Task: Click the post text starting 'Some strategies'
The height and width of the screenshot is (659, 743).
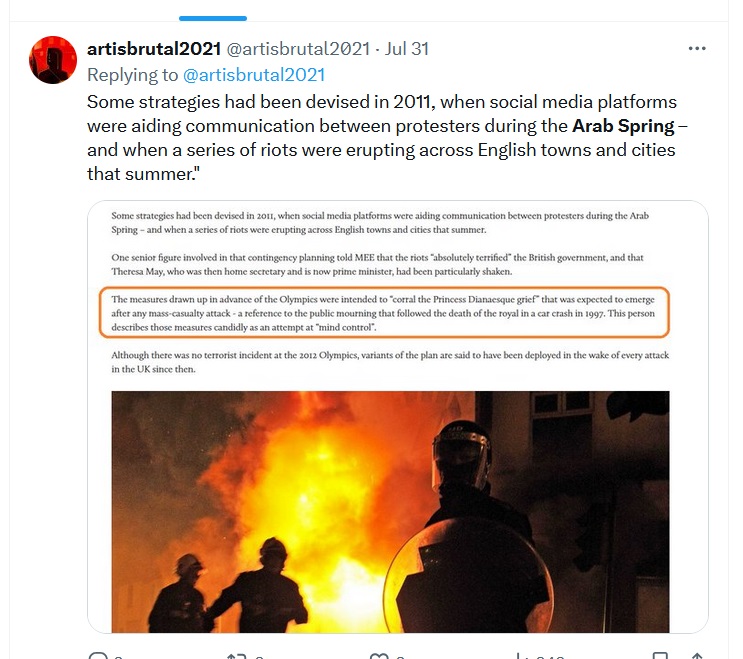Action: coord(387,138)
